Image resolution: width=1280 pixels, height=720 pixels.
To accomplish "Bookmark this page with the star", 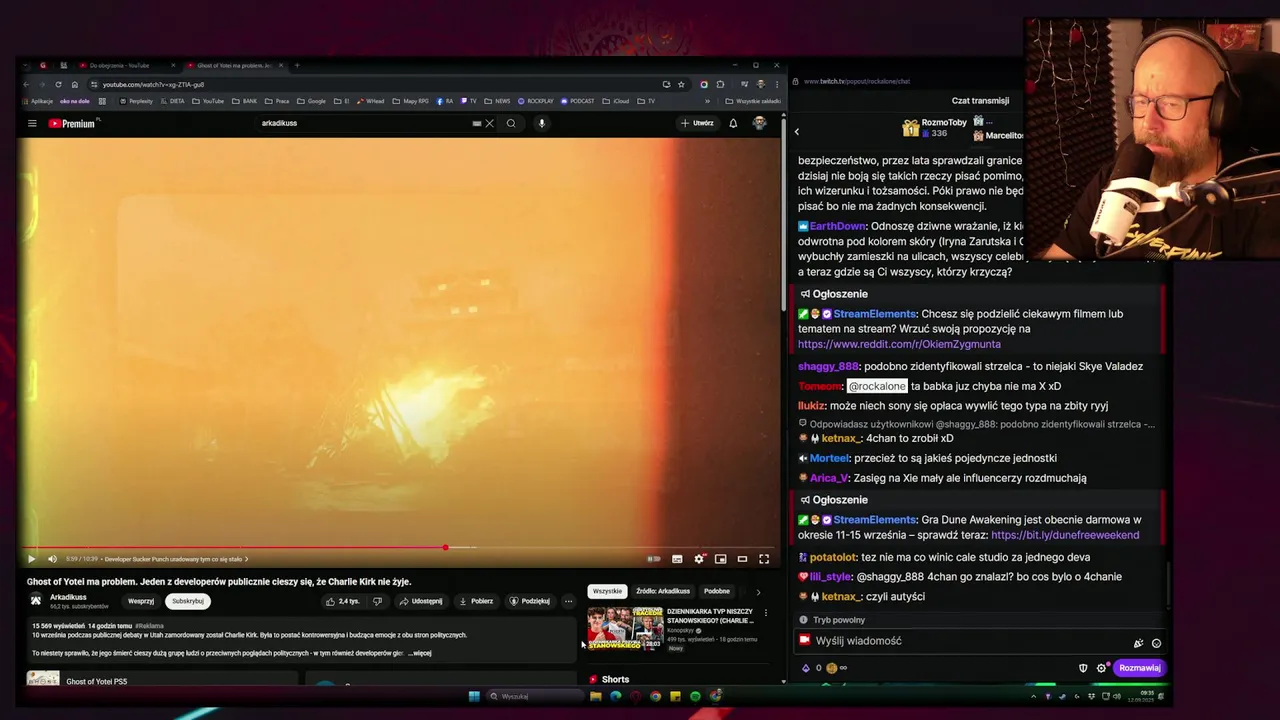I will click(x=681, y=84).
